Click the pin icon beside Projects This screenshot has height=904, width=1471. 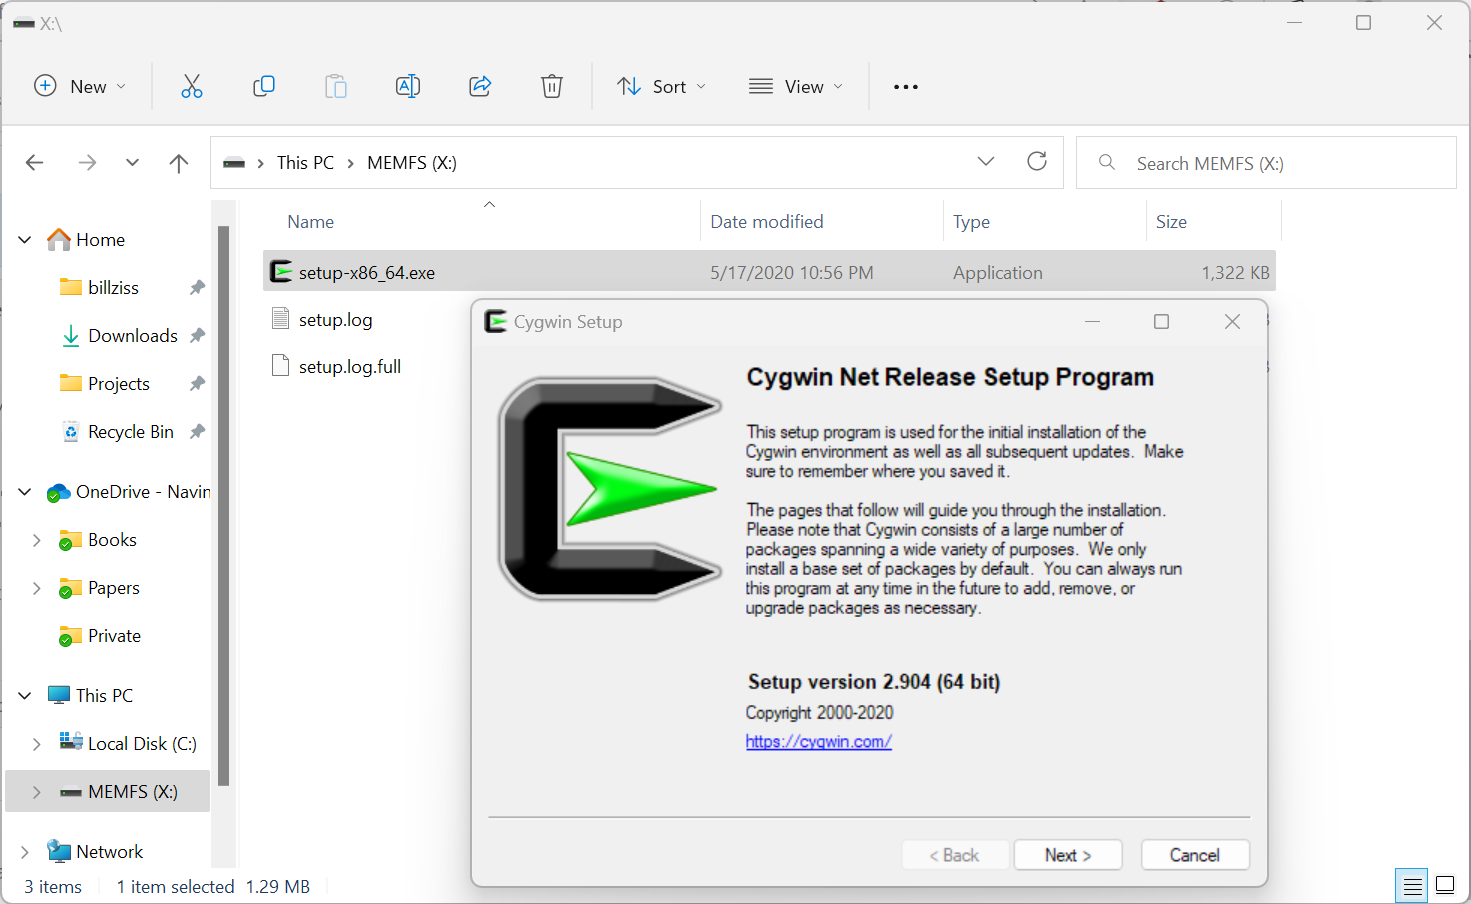click(197, 384)
